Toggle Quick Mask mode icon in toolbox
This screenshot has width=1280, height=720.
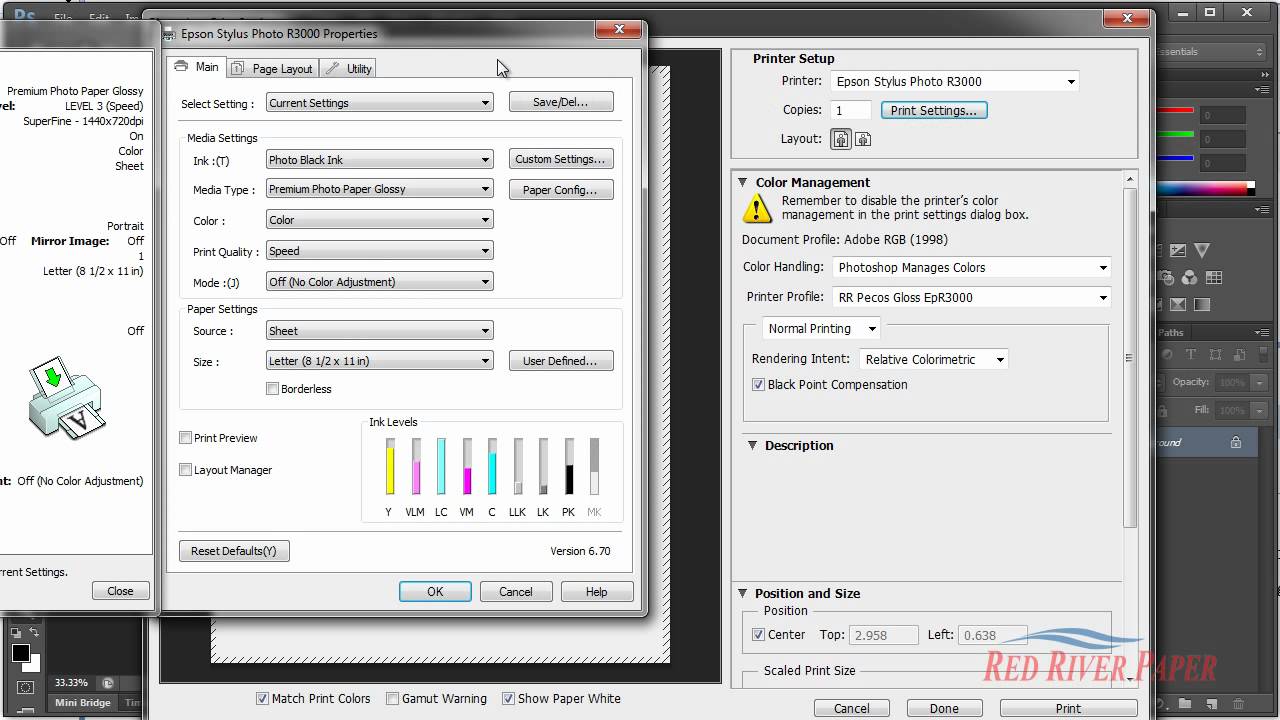click(26, 687)
